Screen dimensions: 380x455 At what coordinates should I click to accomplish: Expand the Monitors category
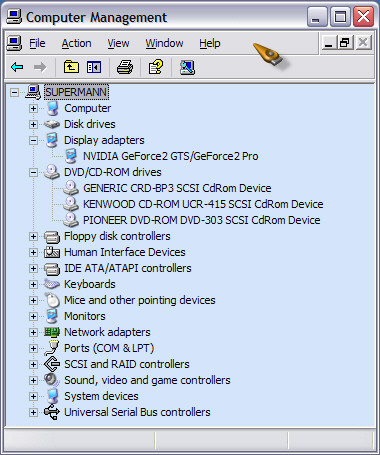pyautogui.click(x=33, y=316)
